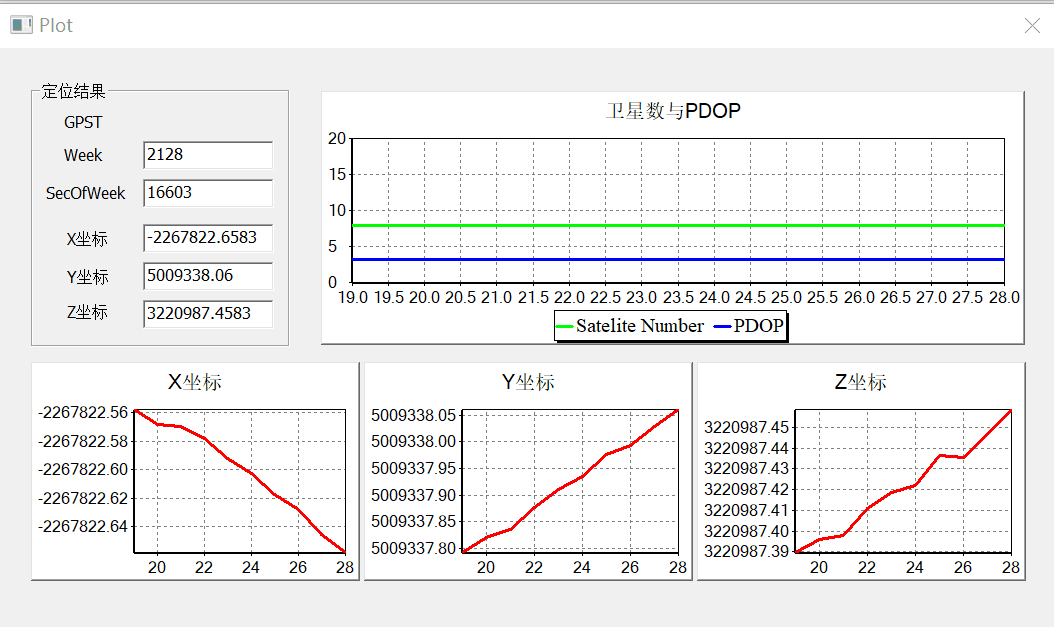The image size is (1054, 627).
Task: Click the Z坐标 chart title
Action: pos(860,382)
